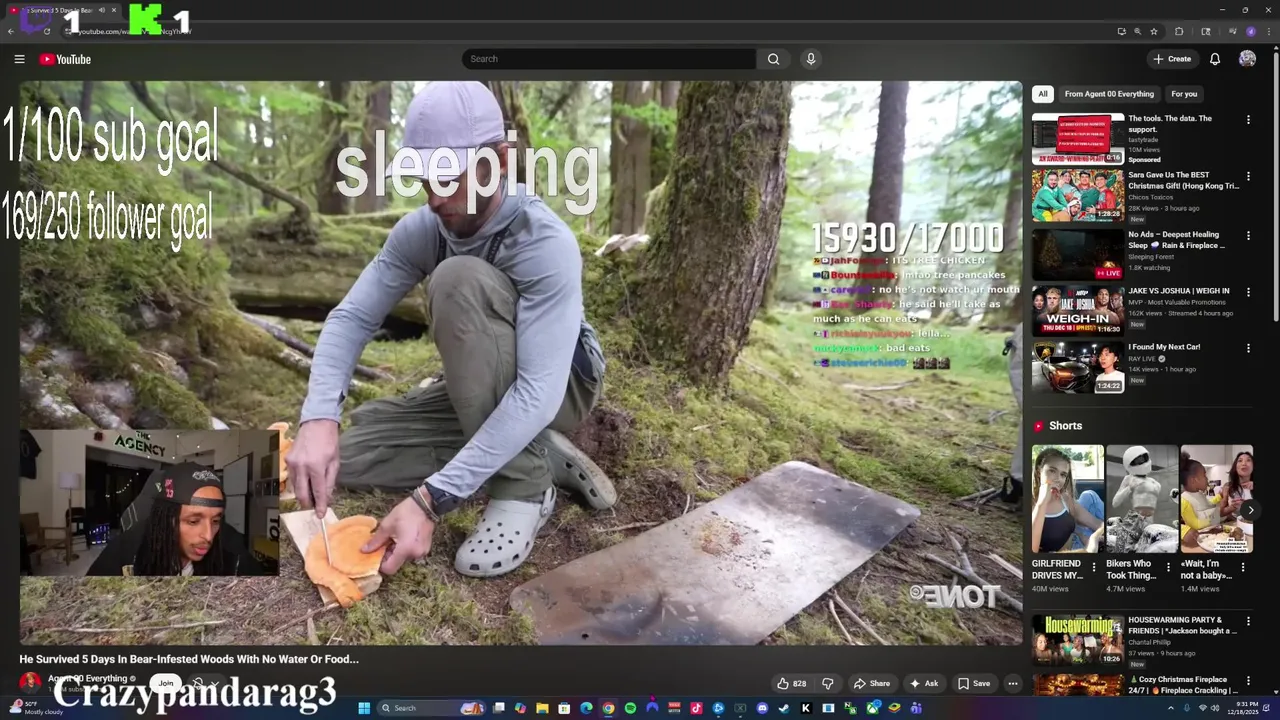Open menu for 'HOUSEWARMING PARTY' video
This screenshot has height=720, width=1280.
[x=1248, y=621]
